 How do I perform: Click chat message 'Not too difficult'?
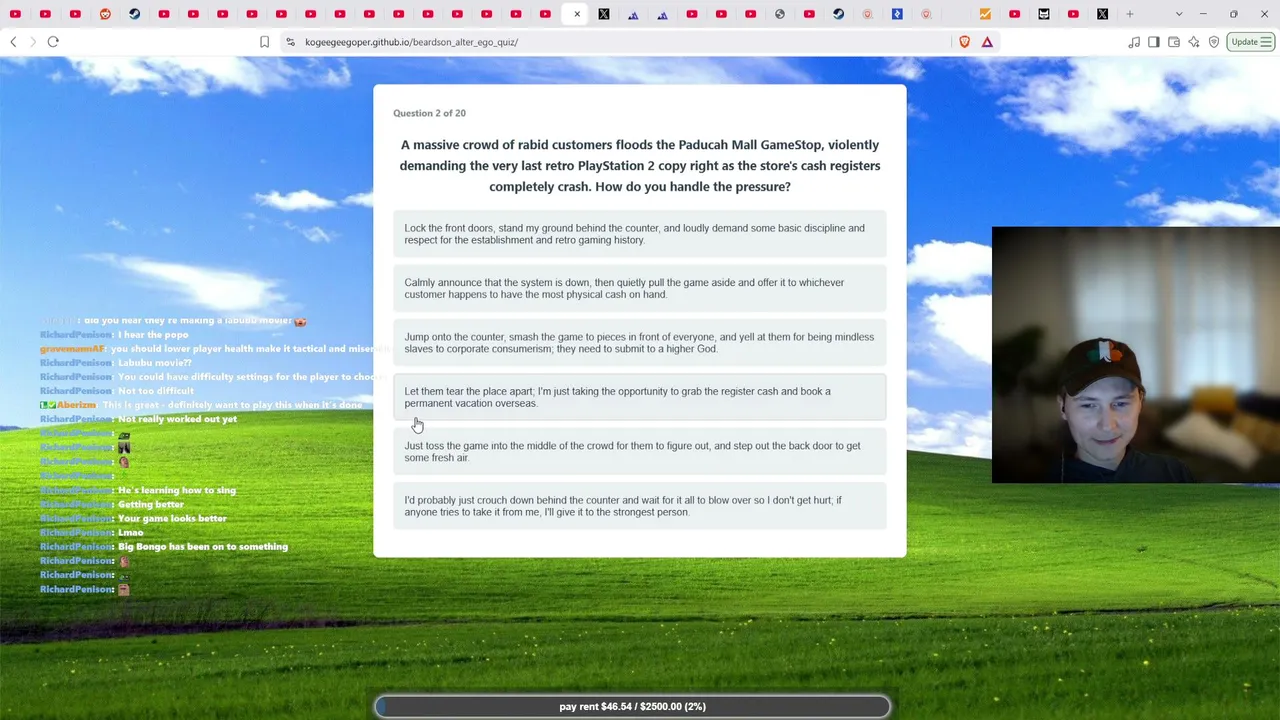tap(156, 391)
